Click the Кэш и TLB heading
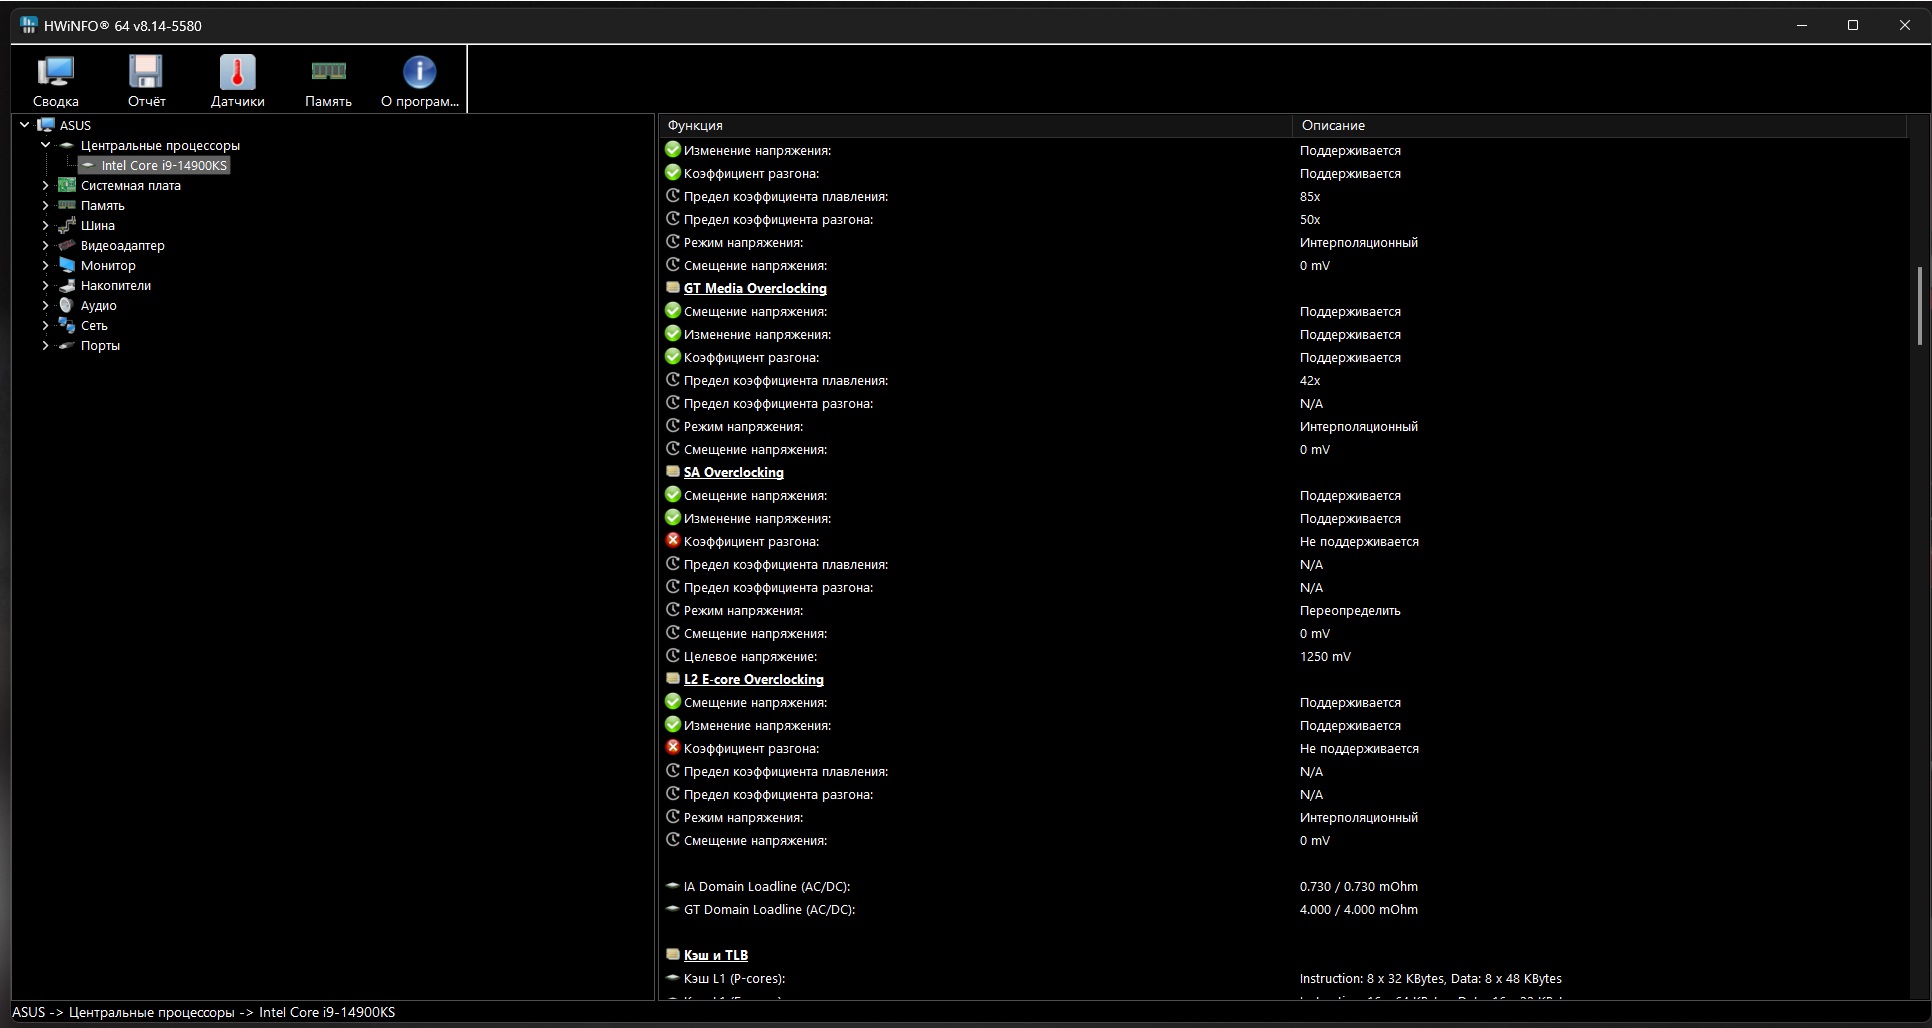The height and width of the screenshot is (1028, 1932). tap(716, 955)
